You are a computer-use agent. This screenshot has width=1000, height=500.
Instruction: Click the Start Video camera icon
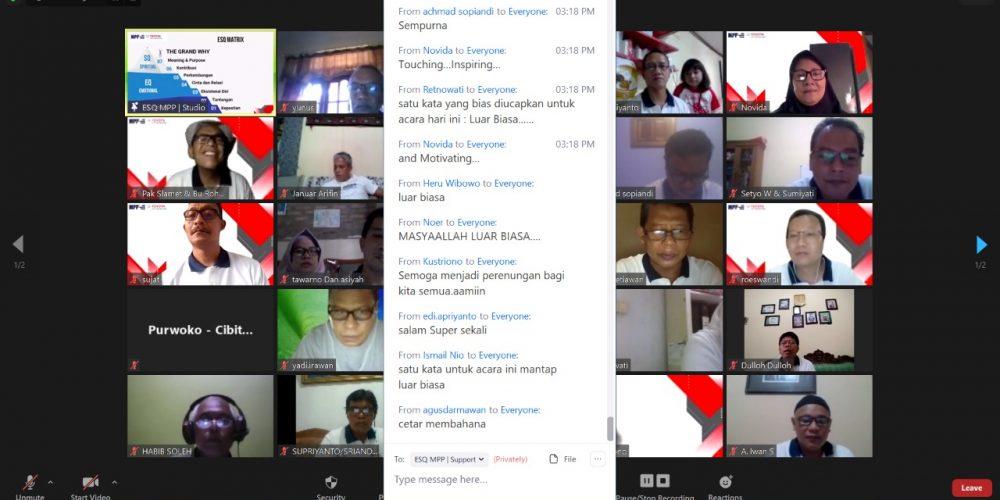[90, 482]
